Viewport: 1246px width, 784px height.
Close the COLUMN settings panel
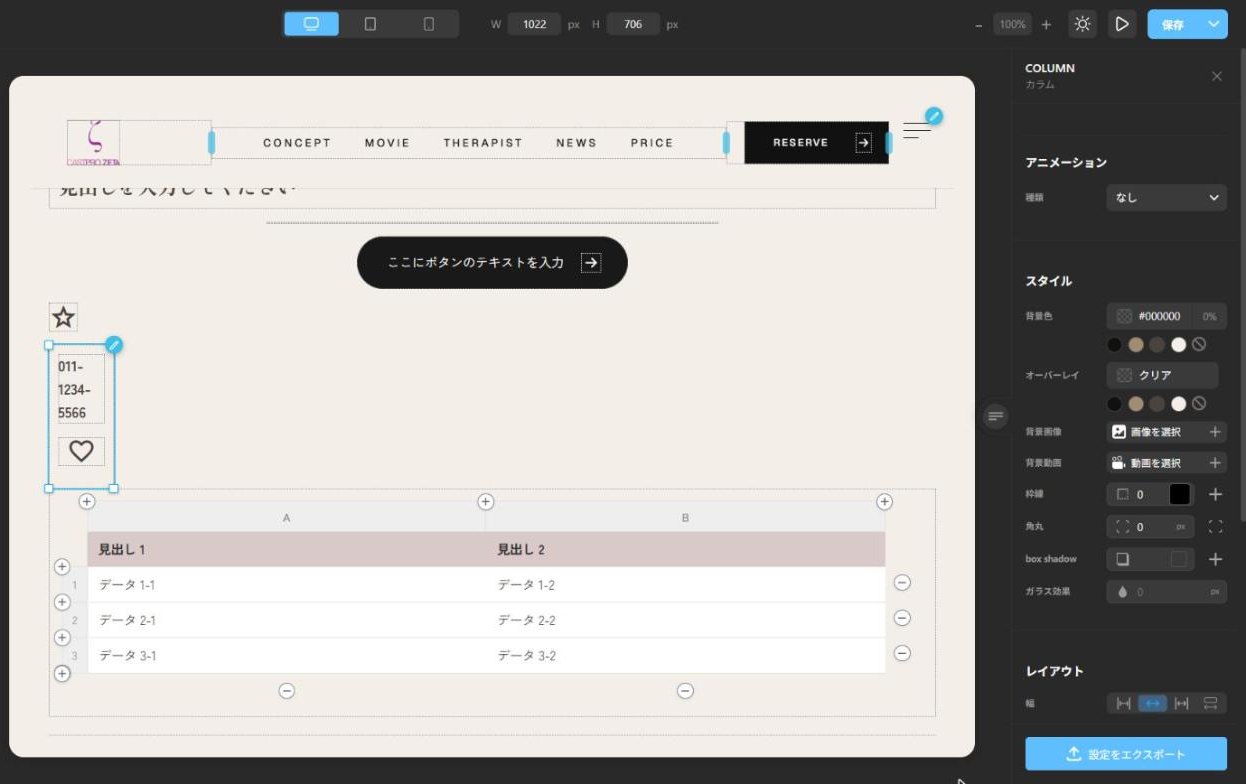1216,76
